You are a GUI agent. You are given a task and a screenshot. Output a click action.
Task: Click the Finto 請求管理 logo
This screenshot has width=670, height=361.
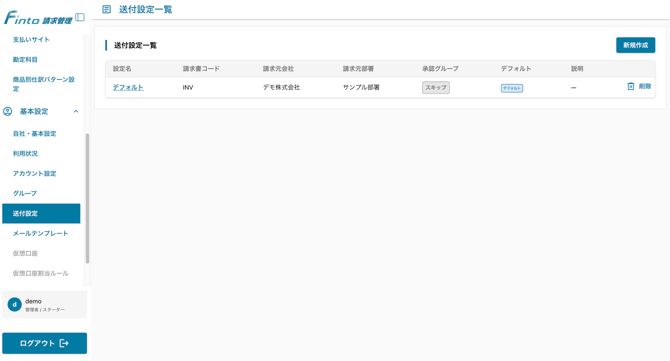pyautogui.click(x=38, y=18)
